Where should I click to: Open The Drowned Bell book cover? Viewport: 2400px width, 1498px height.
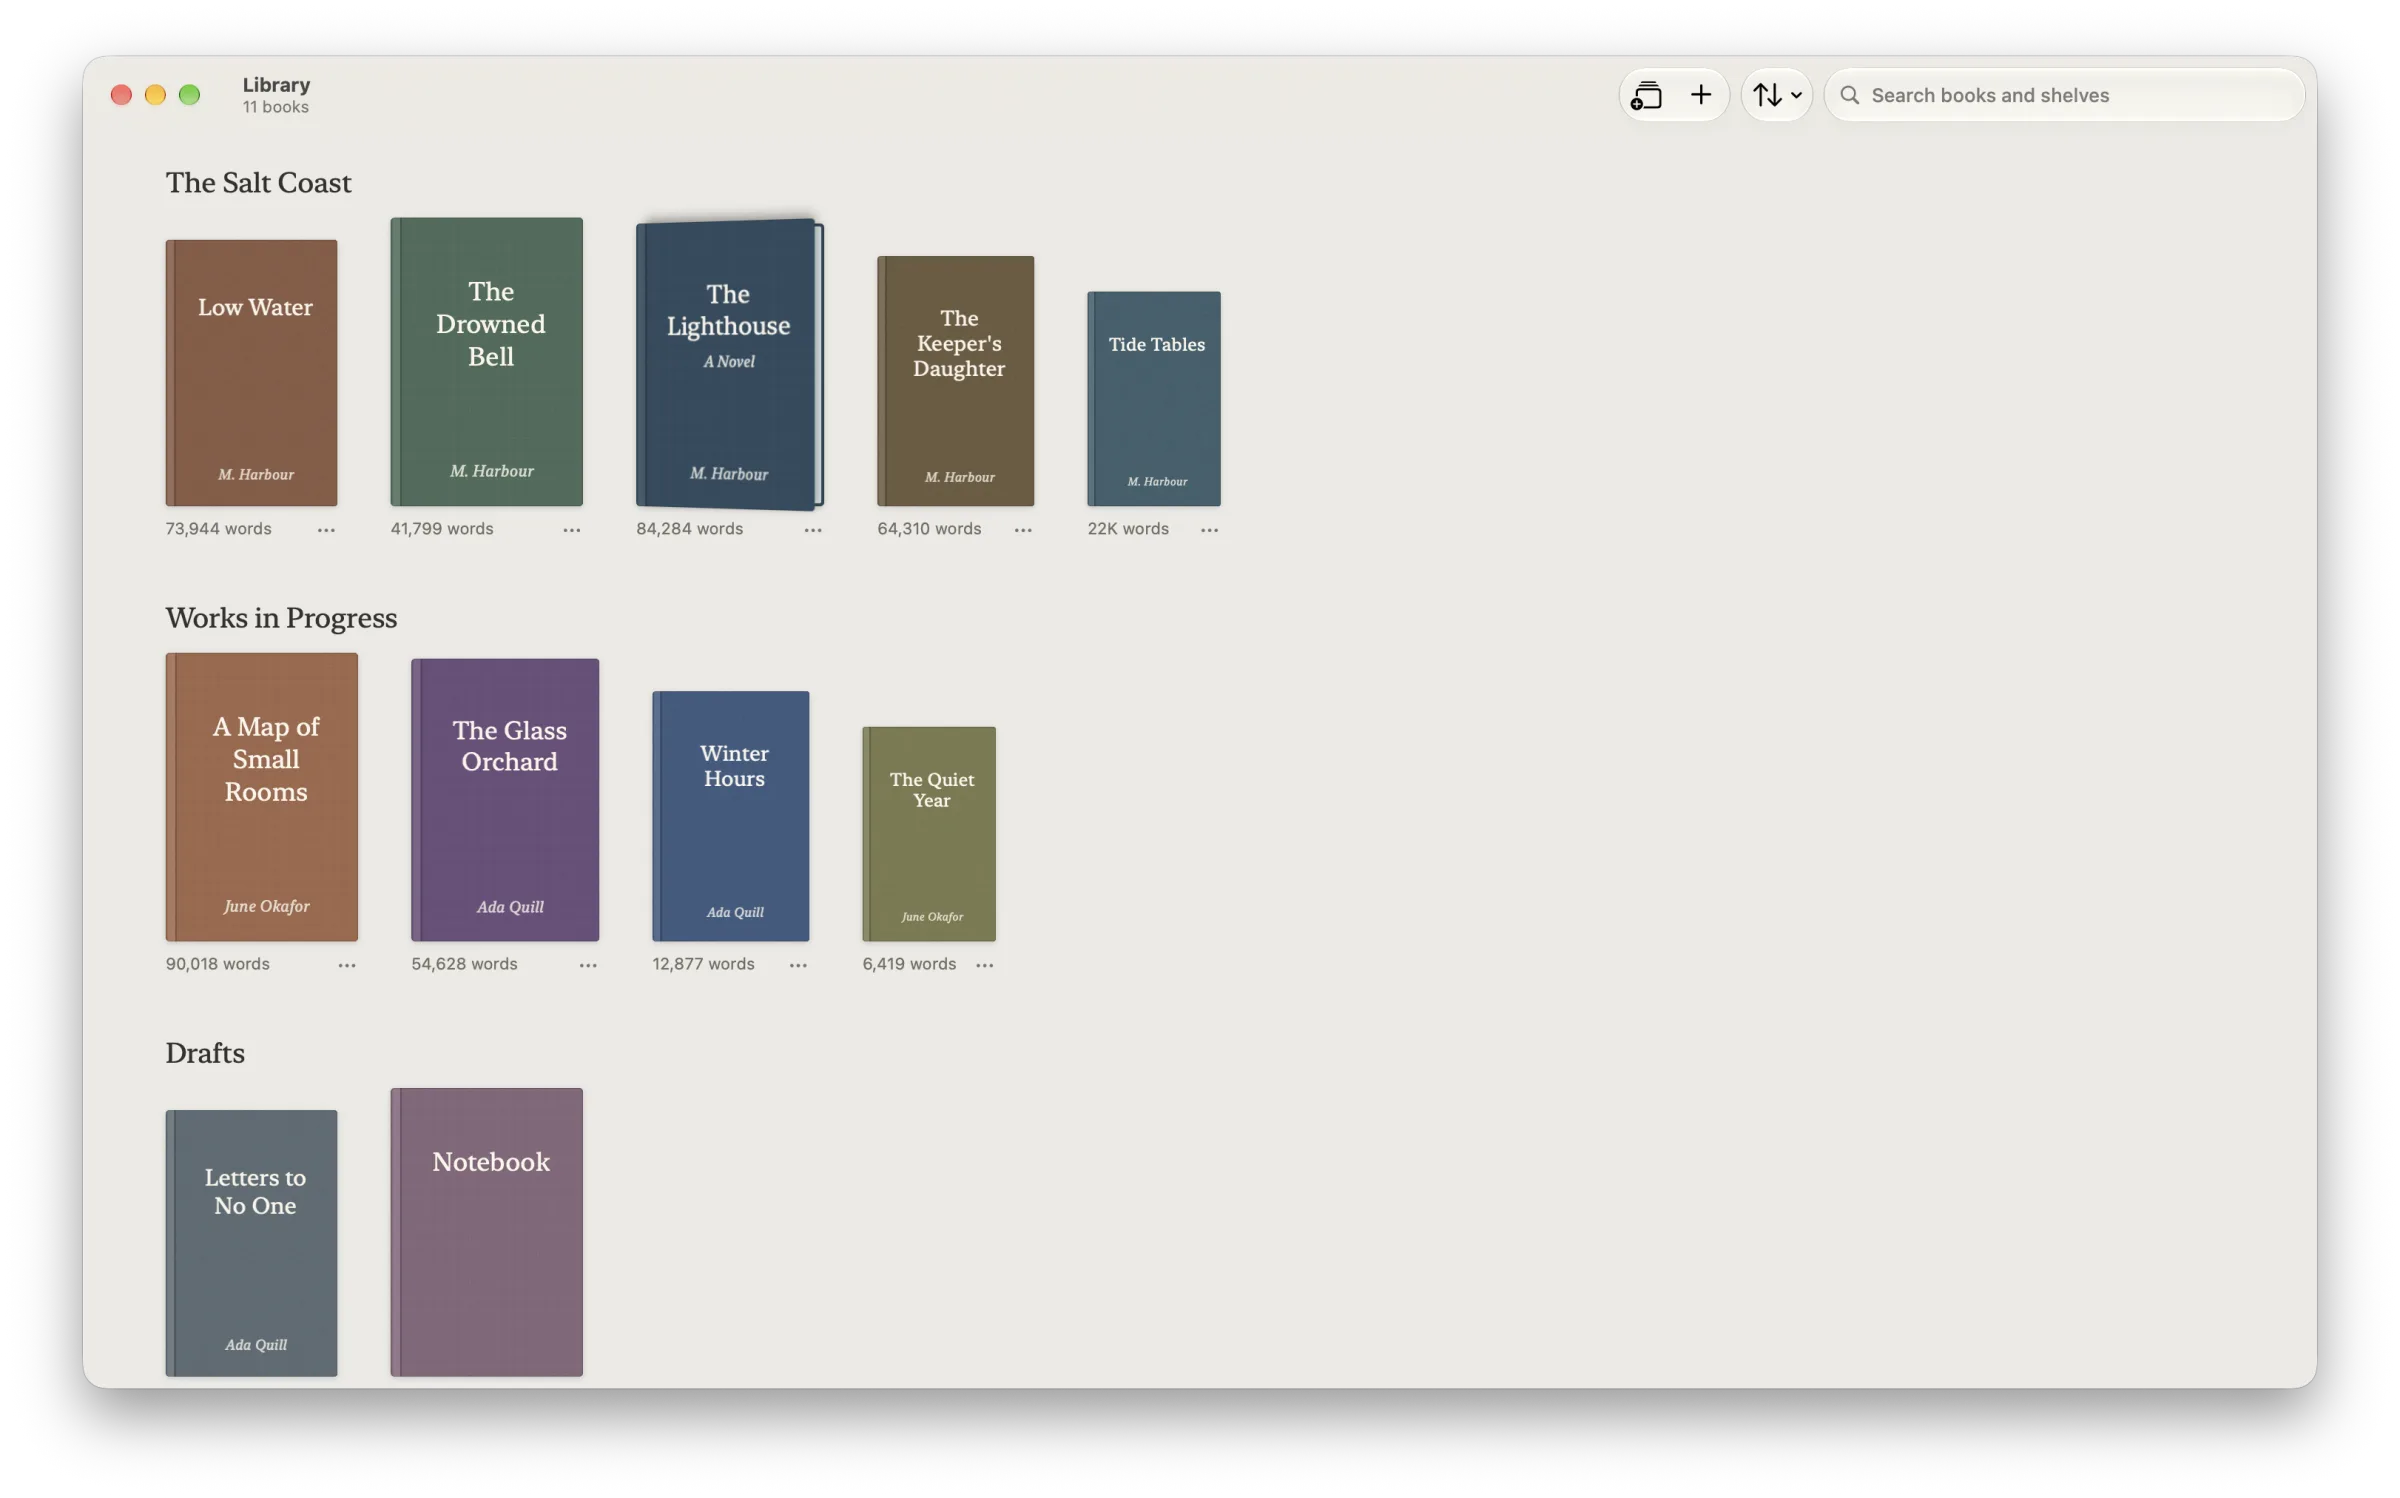click(487, 362)
